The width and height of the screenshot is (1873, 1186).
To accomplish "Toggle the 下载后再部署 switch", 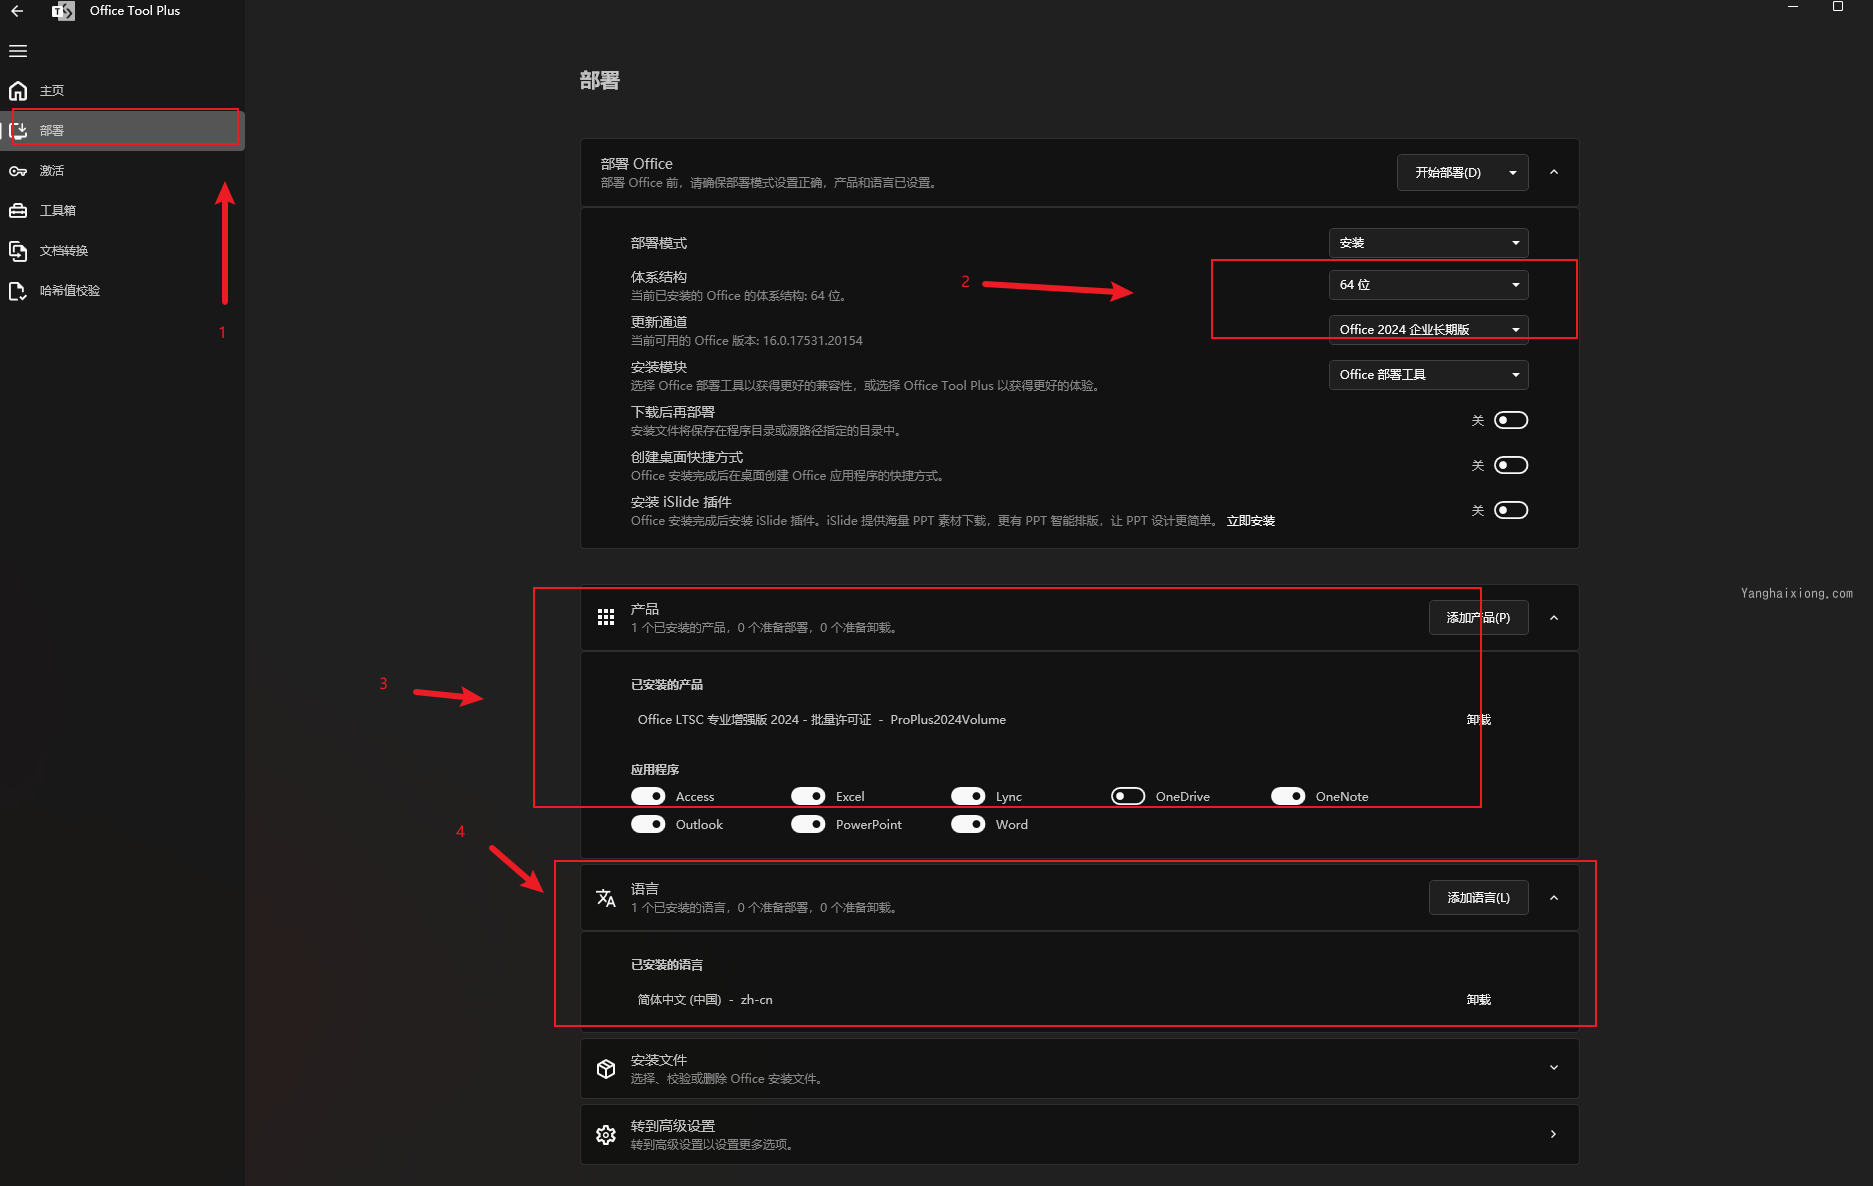I will point(1511,420).
